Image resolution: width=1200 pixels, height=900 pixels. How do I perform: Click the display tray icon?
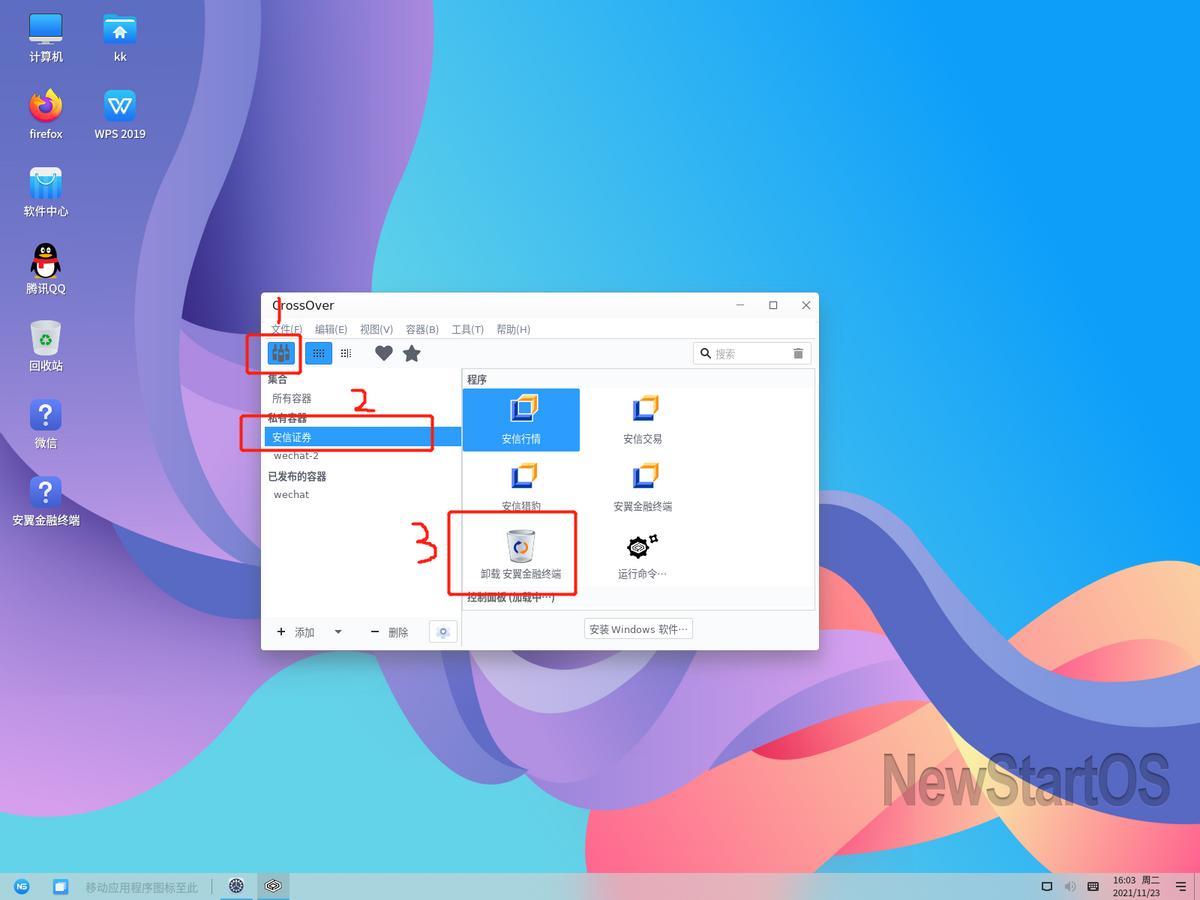click(x=1047, y=886)
